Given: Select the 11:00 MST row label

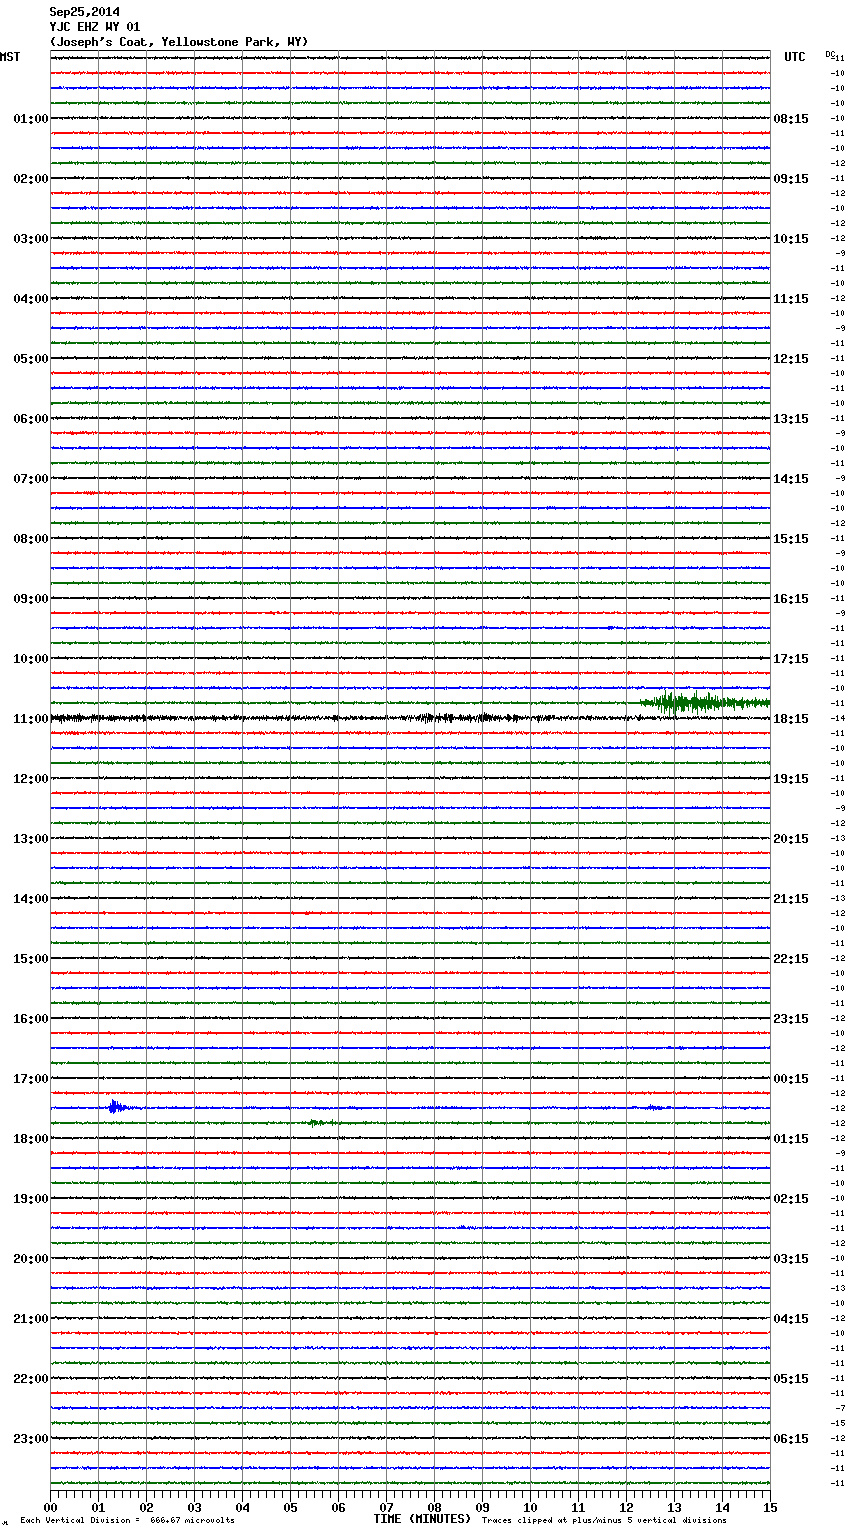Looking at the screenshot, I should (x=31, y=719).
